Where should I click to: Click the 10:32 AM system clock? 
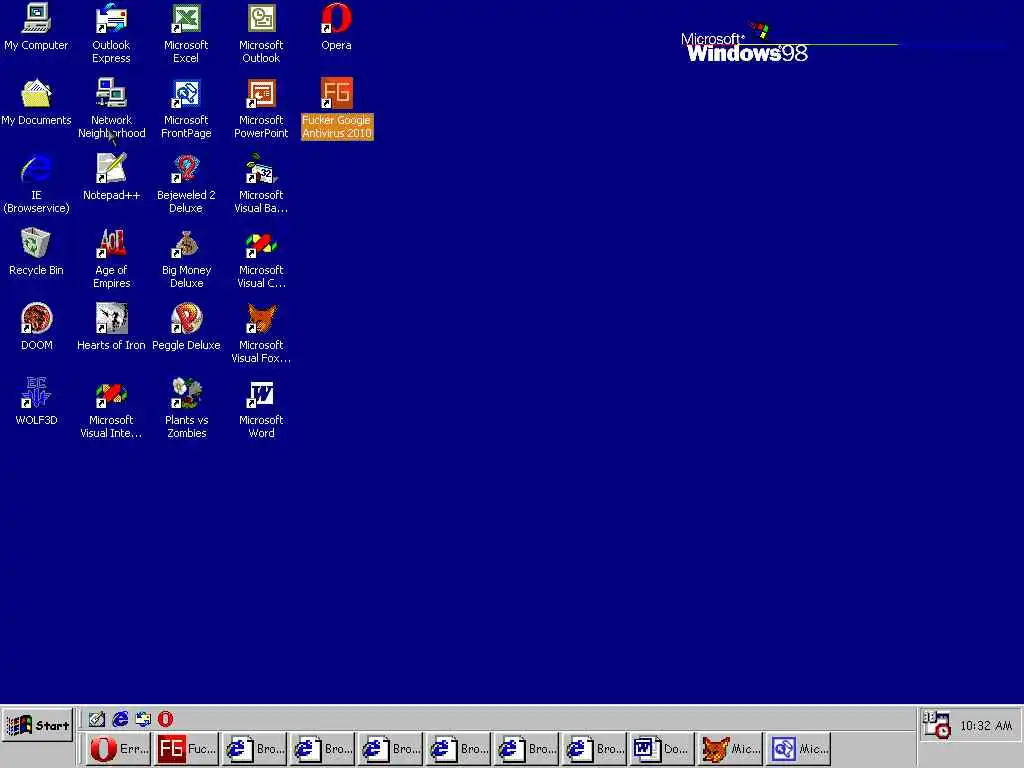click(x=986, y=726)
